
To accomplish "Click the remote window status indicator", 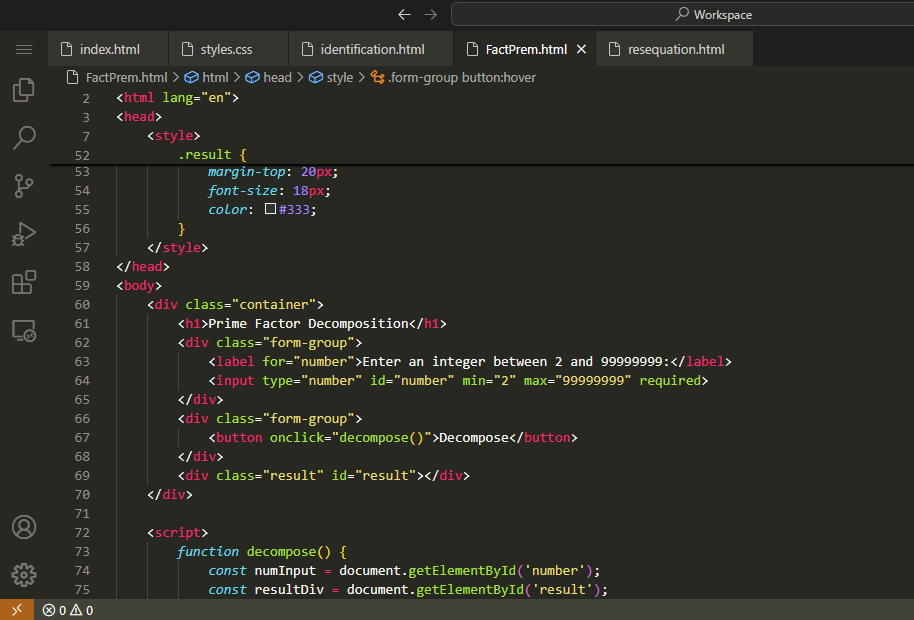I will [x=16, y=610].
